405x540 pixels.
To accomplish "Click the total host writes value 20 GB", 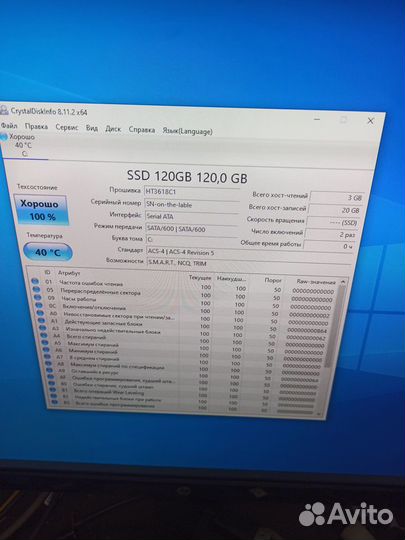I will [334, 210].
